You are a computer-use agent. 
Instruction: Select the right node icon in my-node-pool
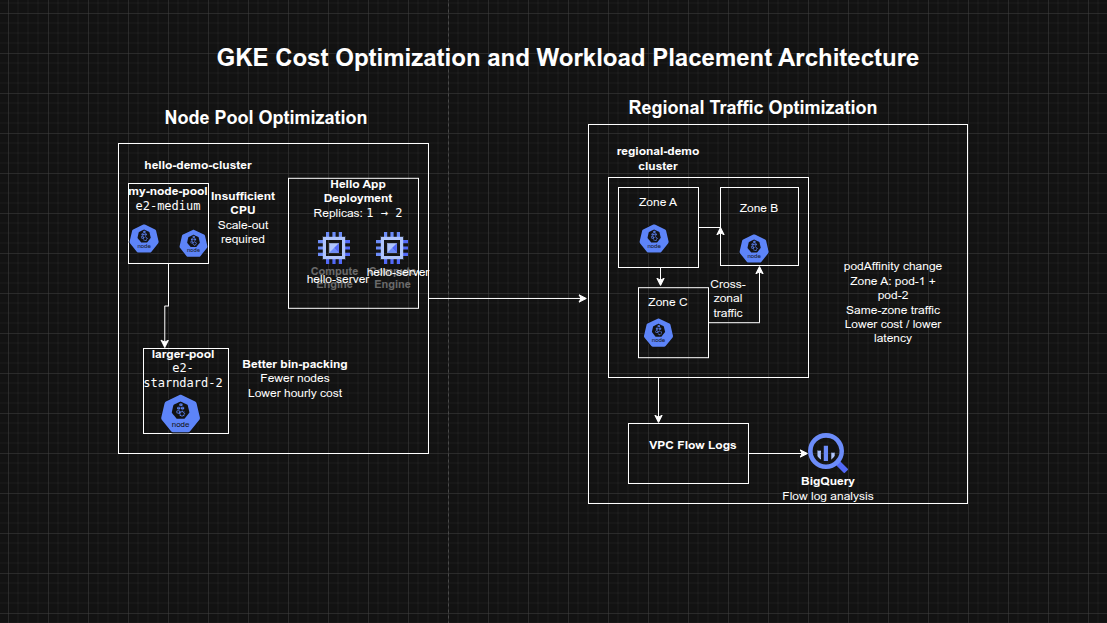tap(191, 242)
